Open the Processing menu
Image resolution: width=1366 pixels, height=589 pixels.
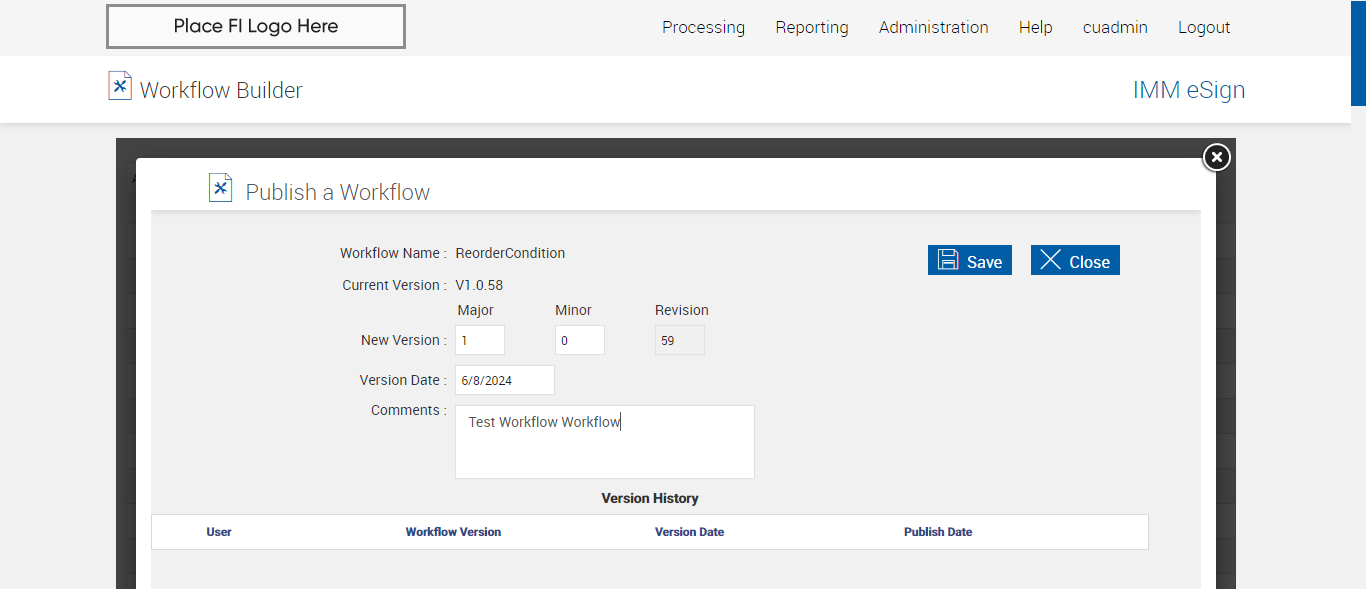click(703, 28)
